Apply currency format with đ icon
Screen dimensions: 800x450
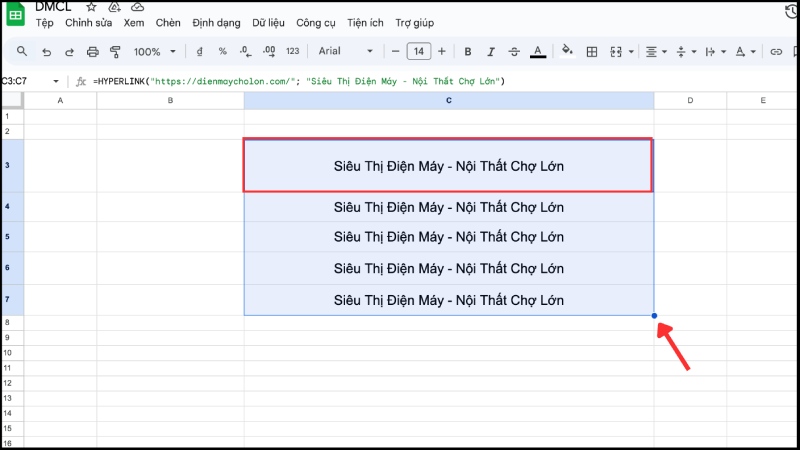(199, 52)
